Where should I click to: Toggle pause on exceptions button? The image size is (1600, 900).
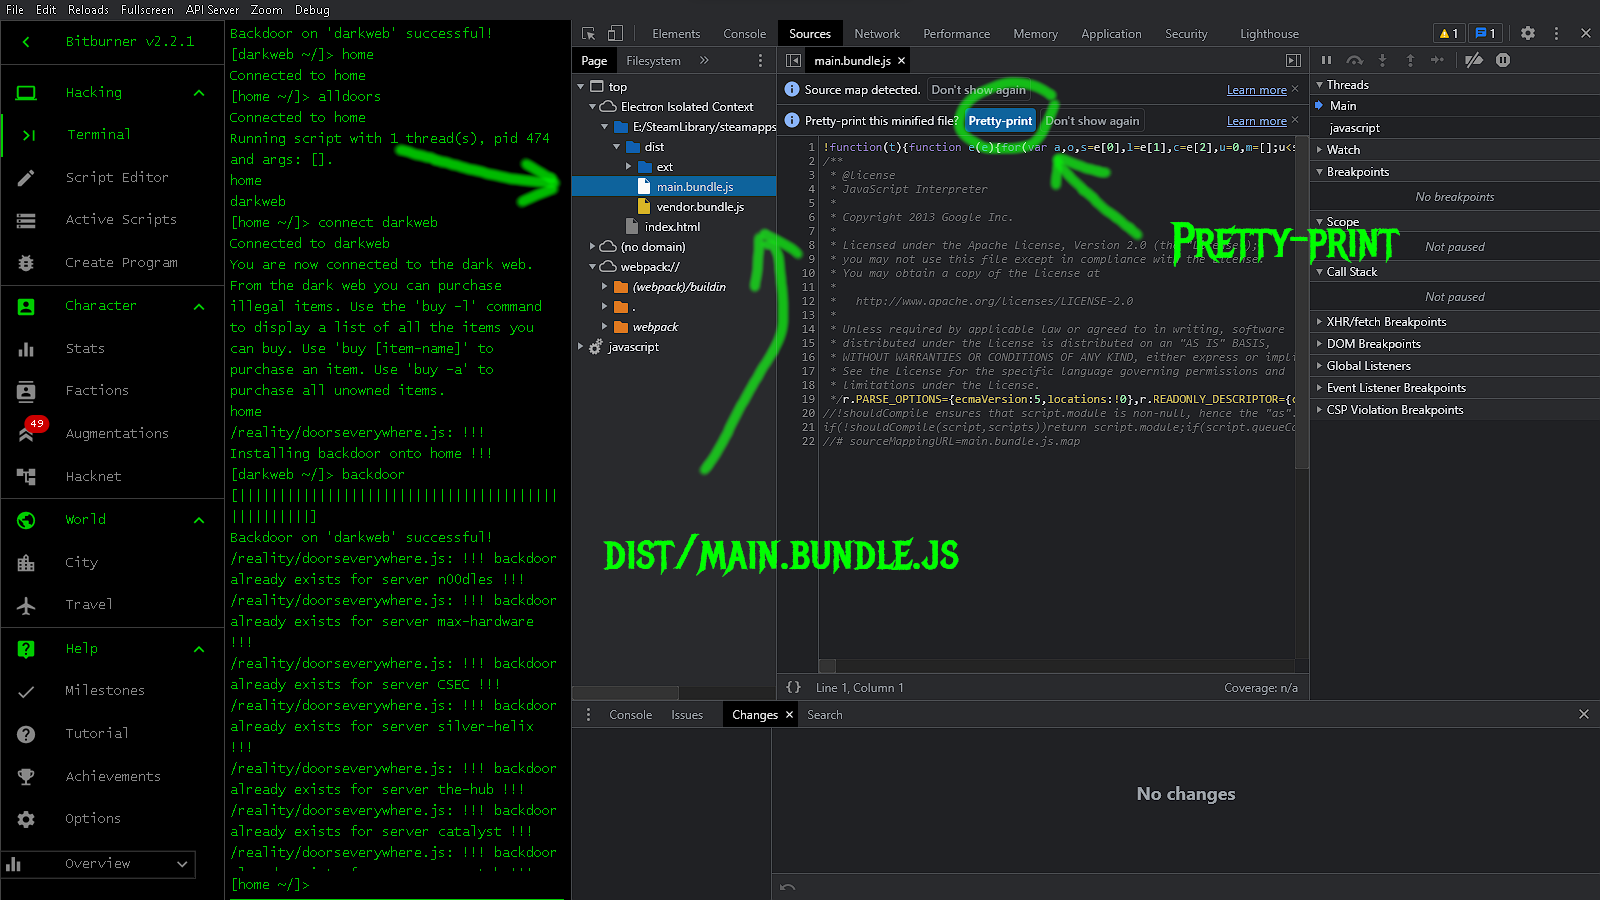point(1503,60)
